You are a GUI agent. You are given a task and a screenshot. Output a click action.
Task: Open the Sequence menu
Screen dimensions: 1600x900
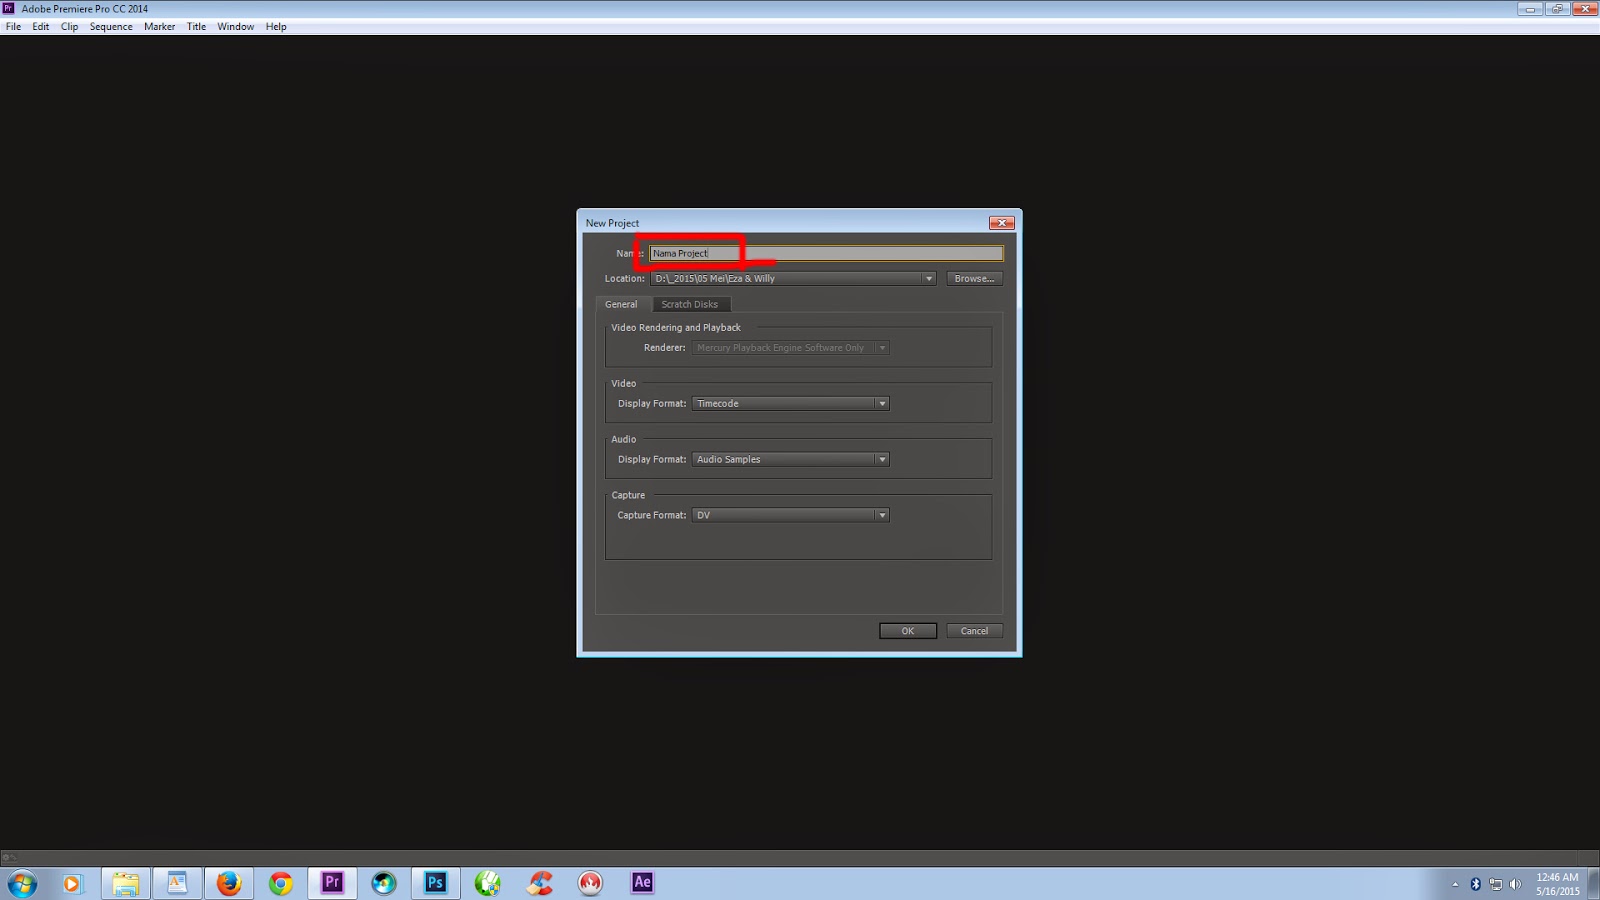(111, 27)
